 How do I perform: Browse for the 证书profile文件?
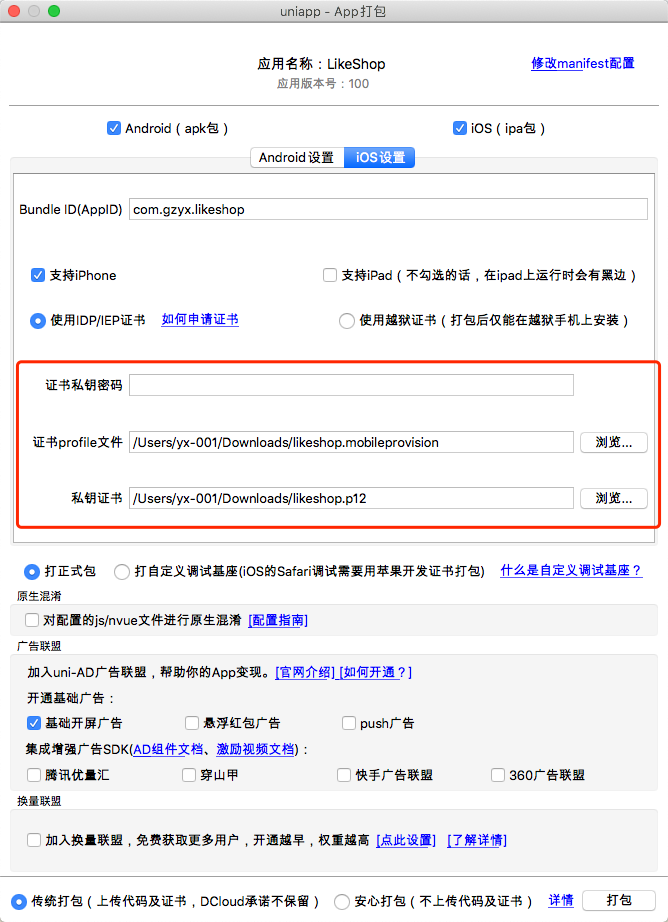pyautogui.click(x=613, y=442)
